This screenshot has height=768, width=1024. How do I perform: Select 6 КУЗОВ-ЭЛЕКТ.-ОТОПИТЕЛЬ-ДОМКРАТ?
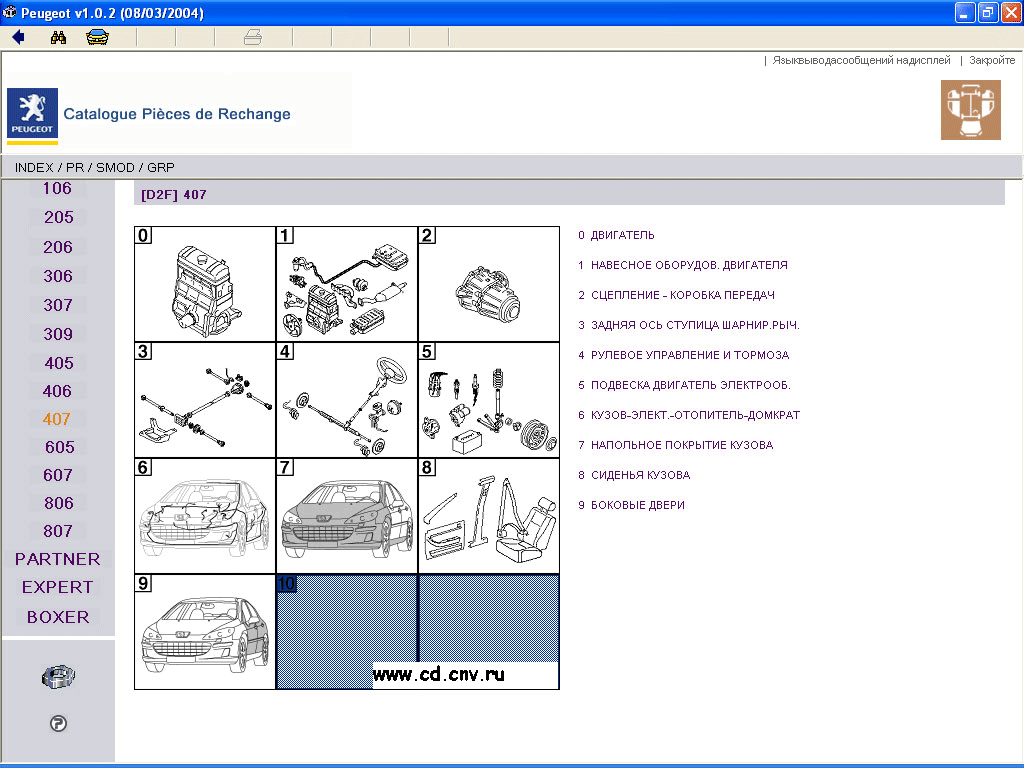(689, 415)
